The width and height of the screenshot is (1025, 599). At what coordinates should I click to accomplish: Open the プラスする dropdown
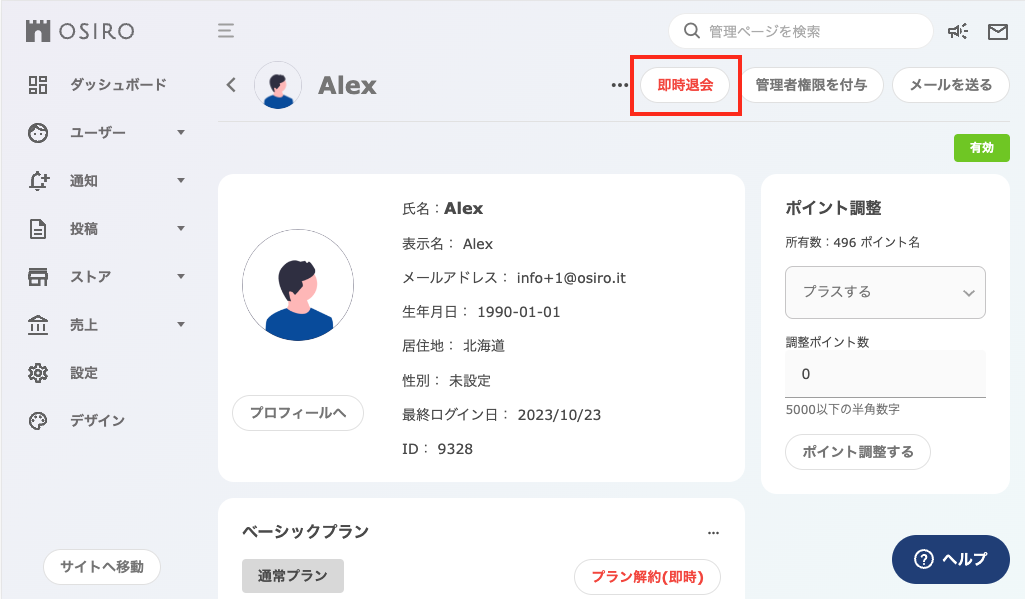tap(885, 292)
